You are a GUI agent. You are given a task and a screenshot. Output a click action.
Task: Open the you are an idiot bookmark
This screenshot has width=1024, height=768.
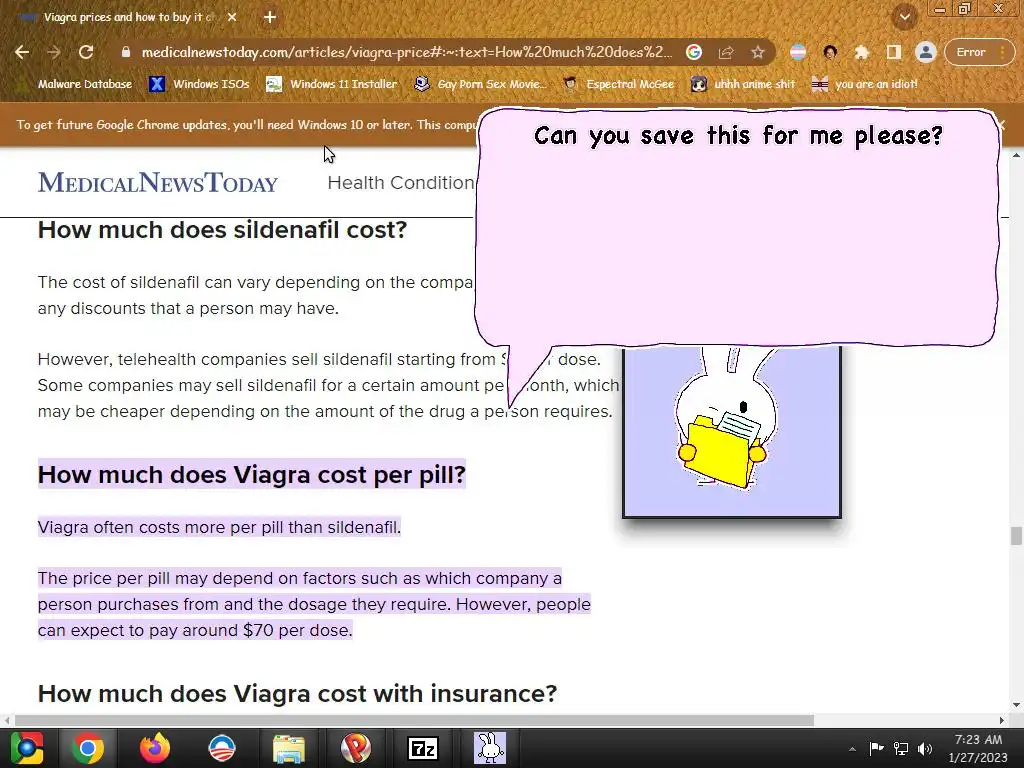click(865, 84)
